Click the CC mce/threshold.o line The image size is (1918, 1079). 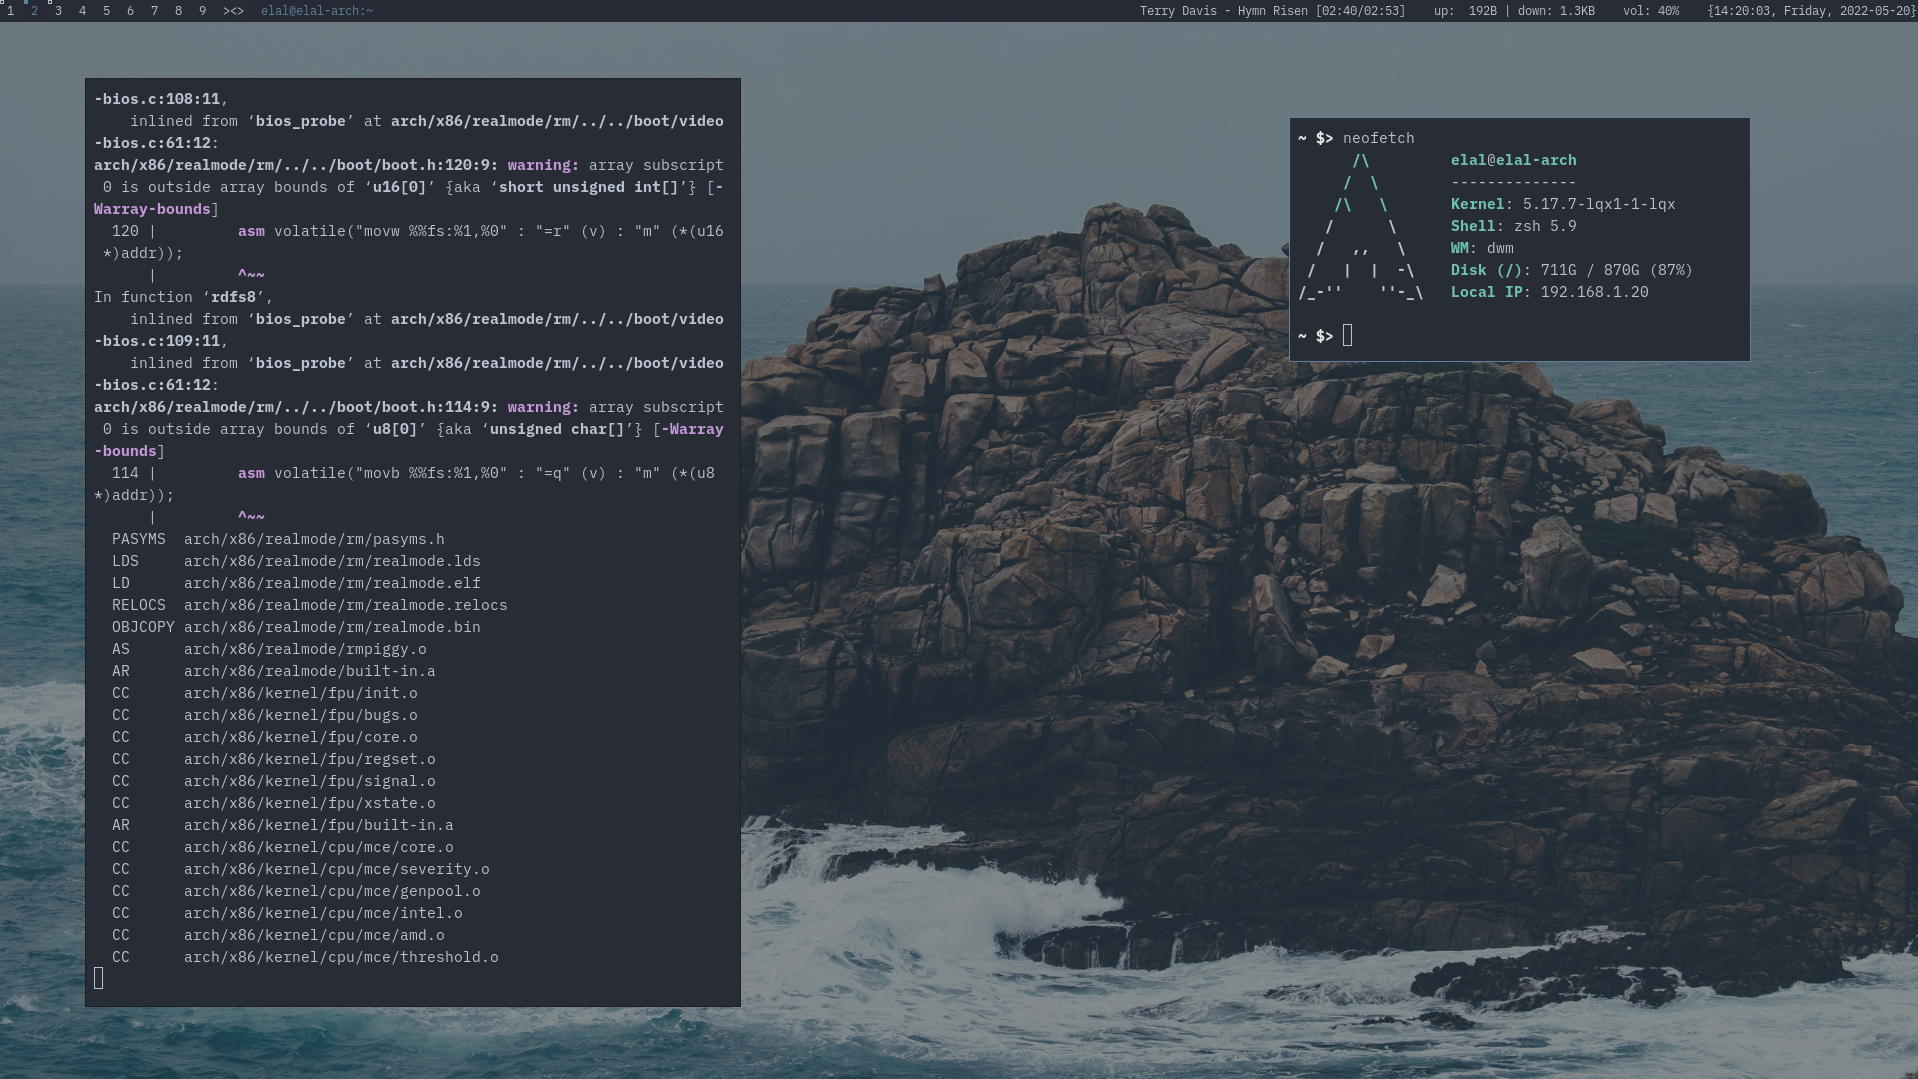click(x=305, y=957)
